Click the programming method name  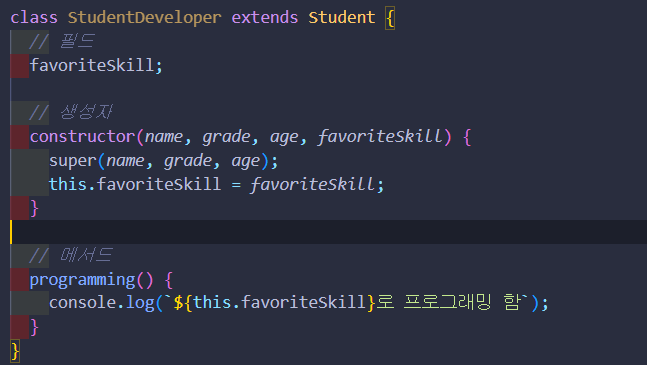click(x=83, y=280)
